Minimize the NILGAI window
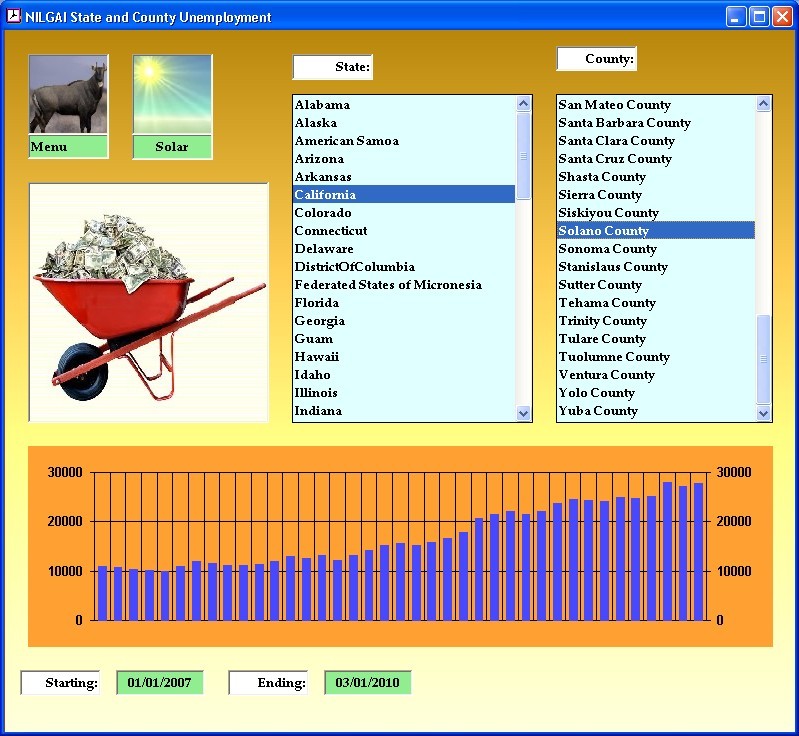 pos(736,17)
